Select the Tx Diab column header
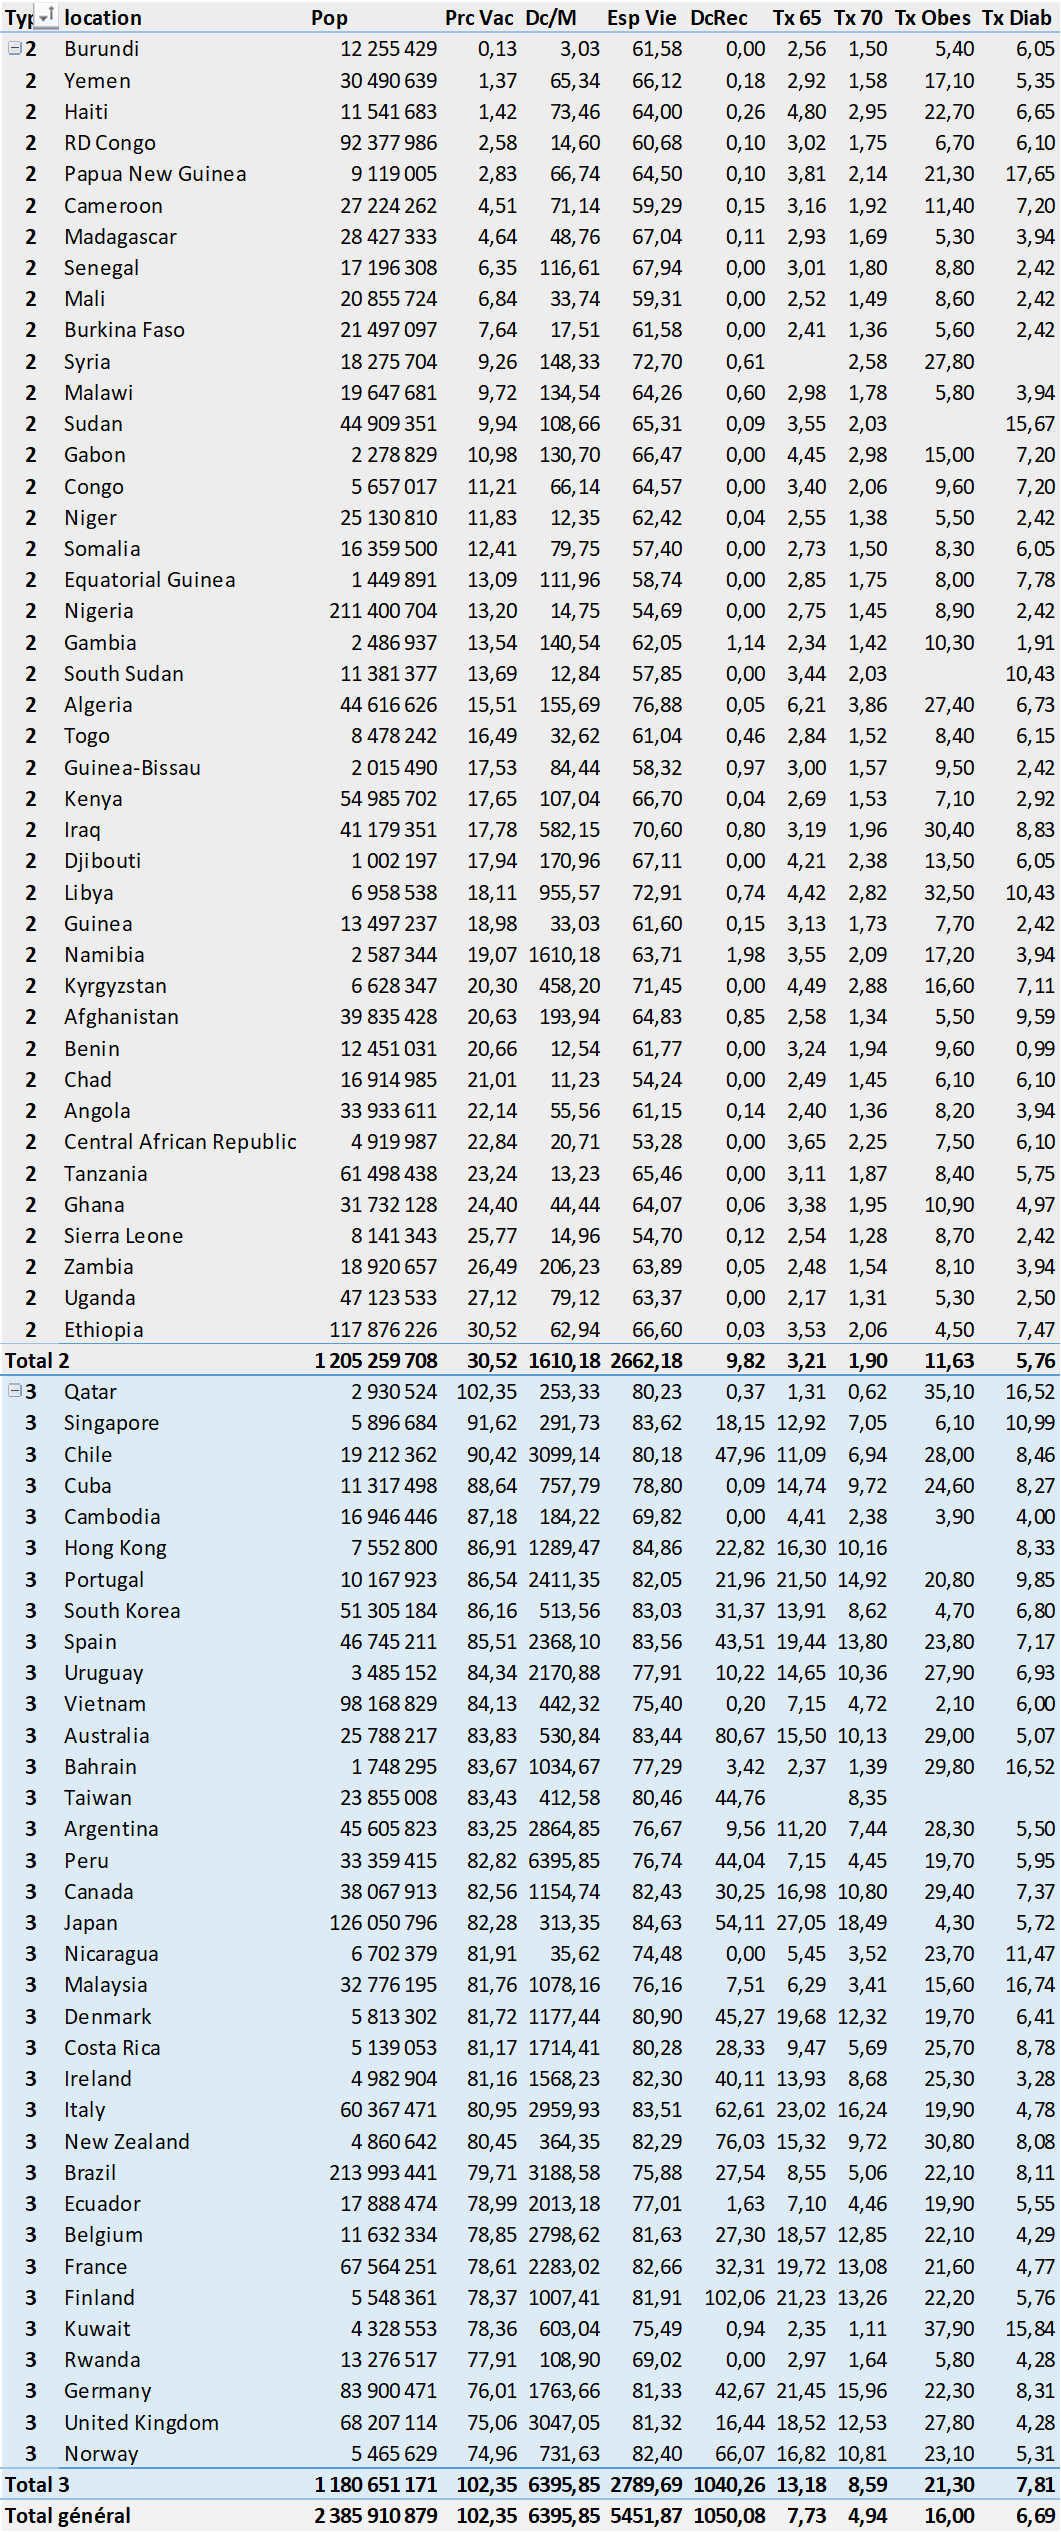1061x2532 pixels. click(x=1016, y=18)
